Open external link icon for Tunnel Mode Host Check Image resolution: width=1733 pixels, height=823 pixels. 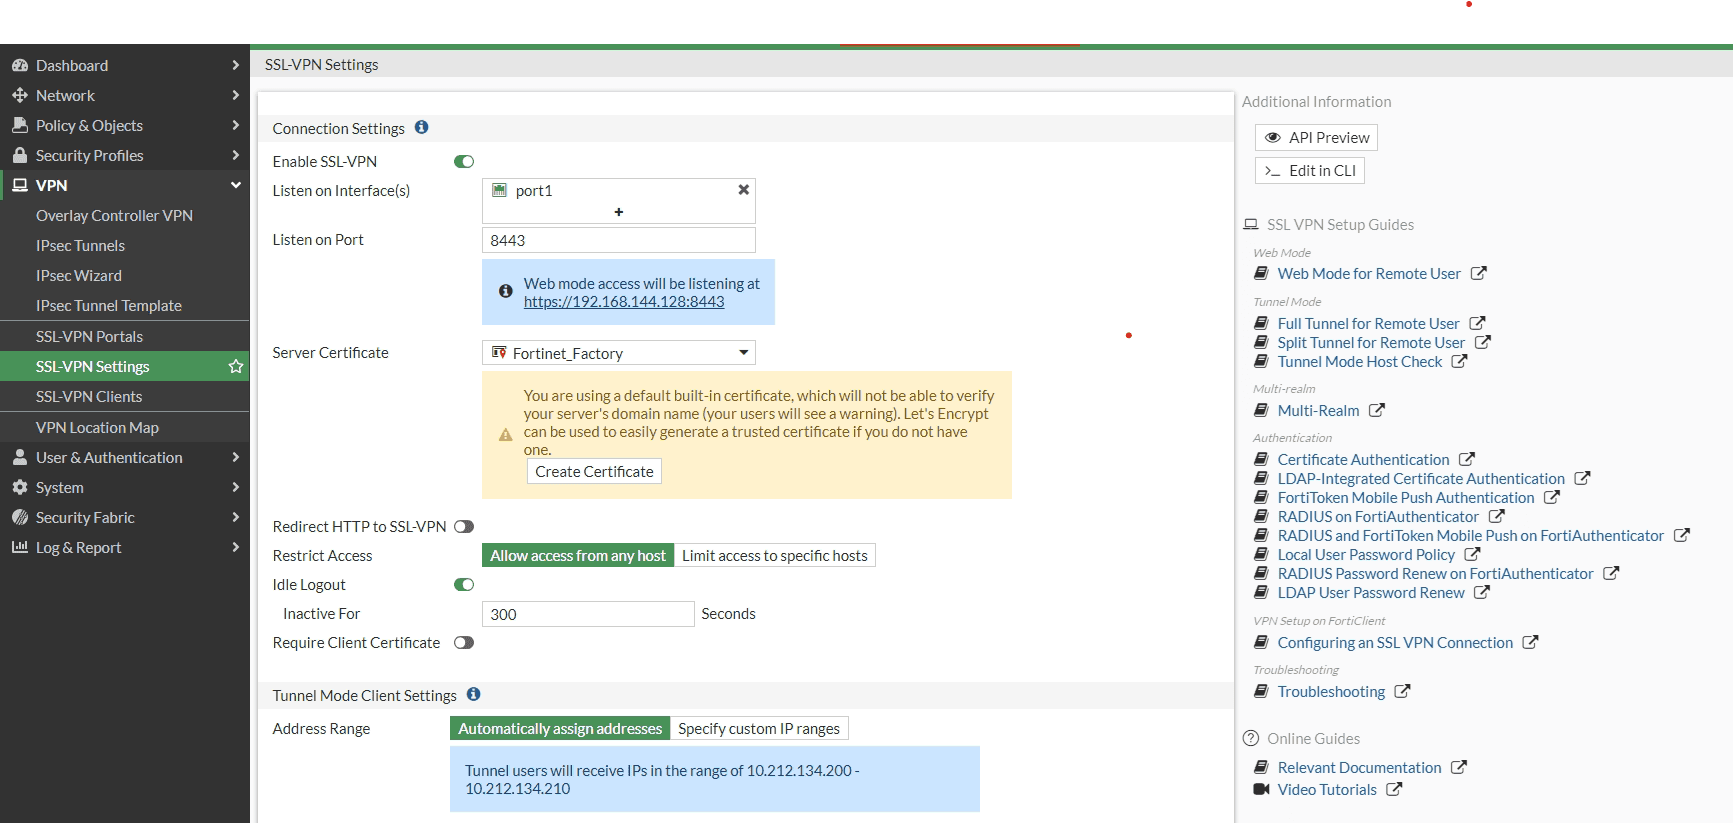point(1460,361)
